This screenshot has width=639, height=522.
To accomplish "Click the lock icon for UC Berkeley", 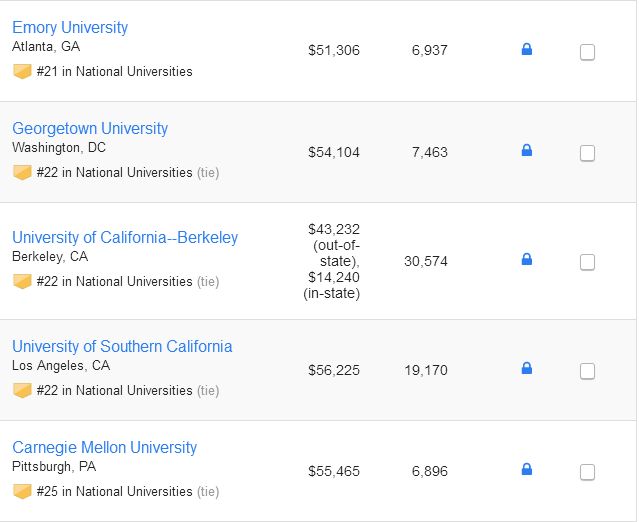I will point(527,259).
